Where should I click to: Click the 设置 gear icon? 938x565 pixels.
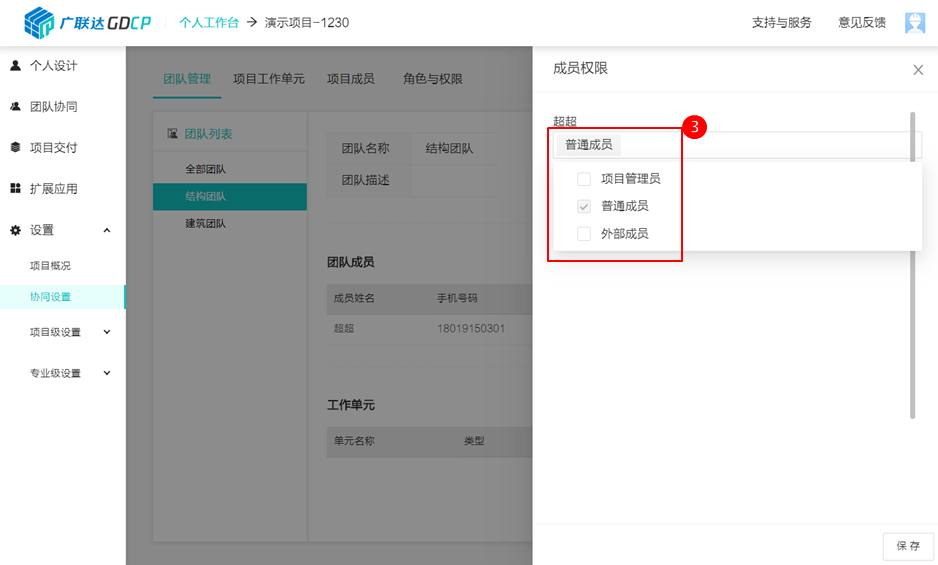16,230
